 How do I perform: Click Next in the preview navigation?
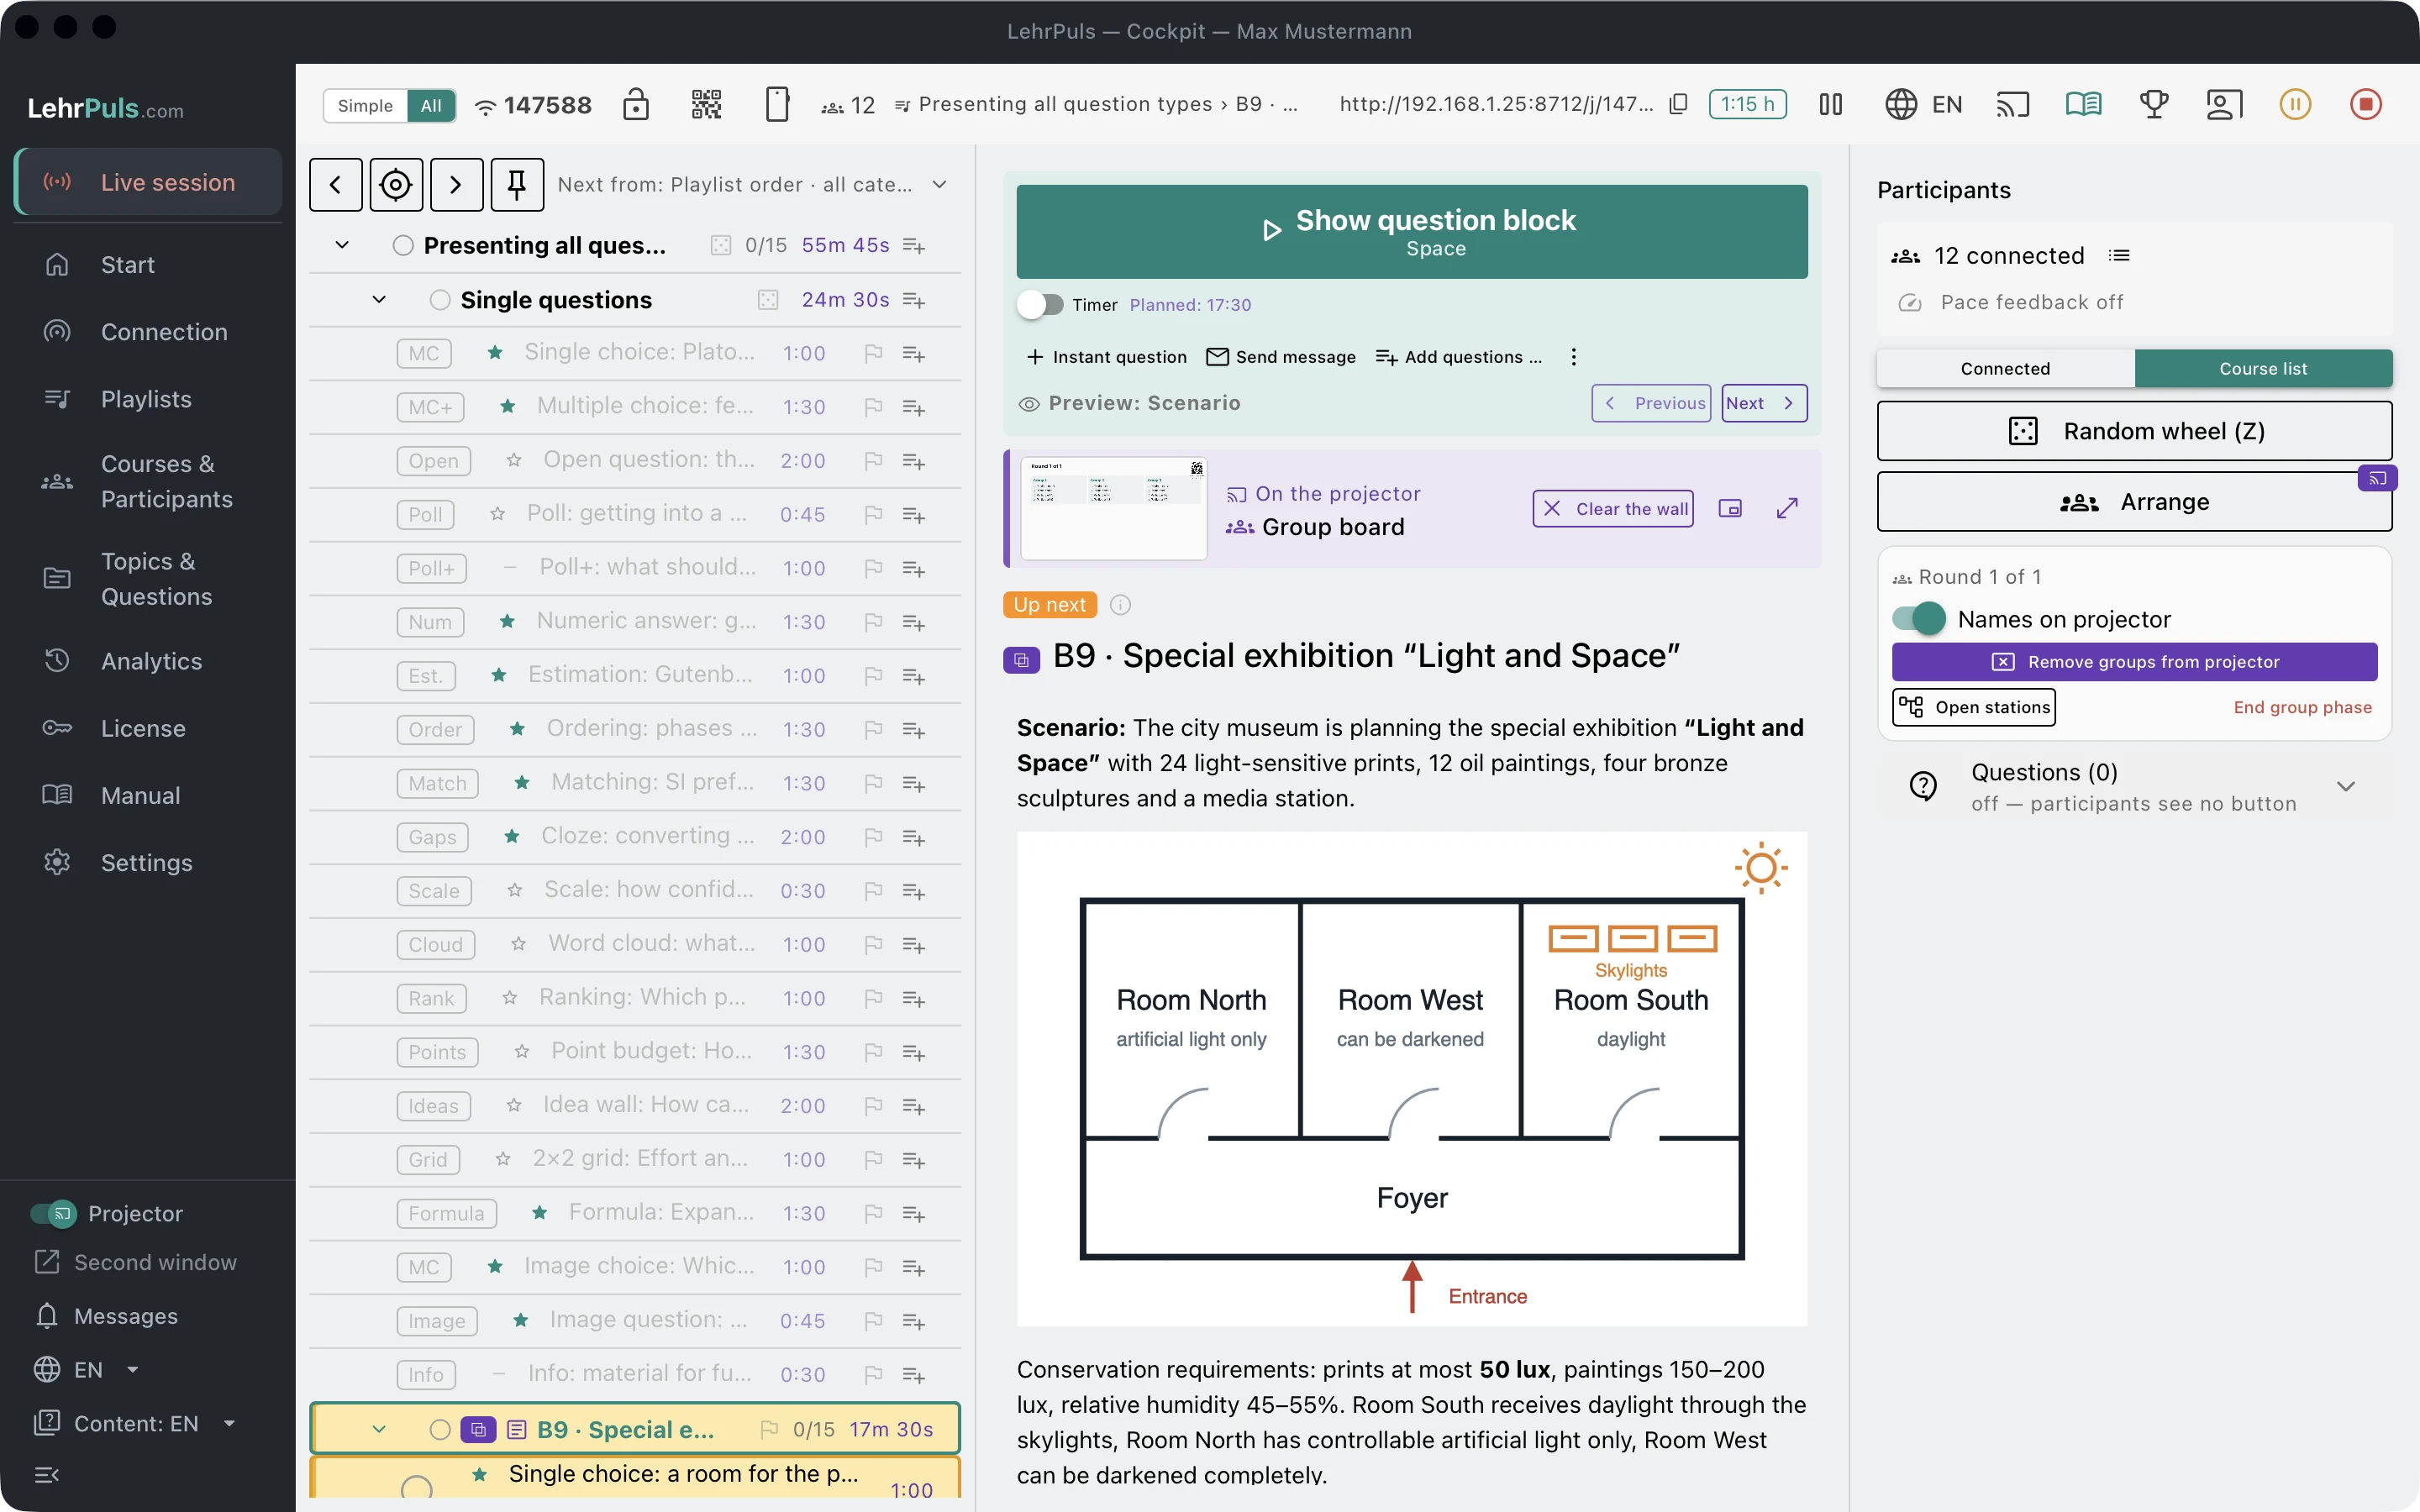(x=1764, y=403)
